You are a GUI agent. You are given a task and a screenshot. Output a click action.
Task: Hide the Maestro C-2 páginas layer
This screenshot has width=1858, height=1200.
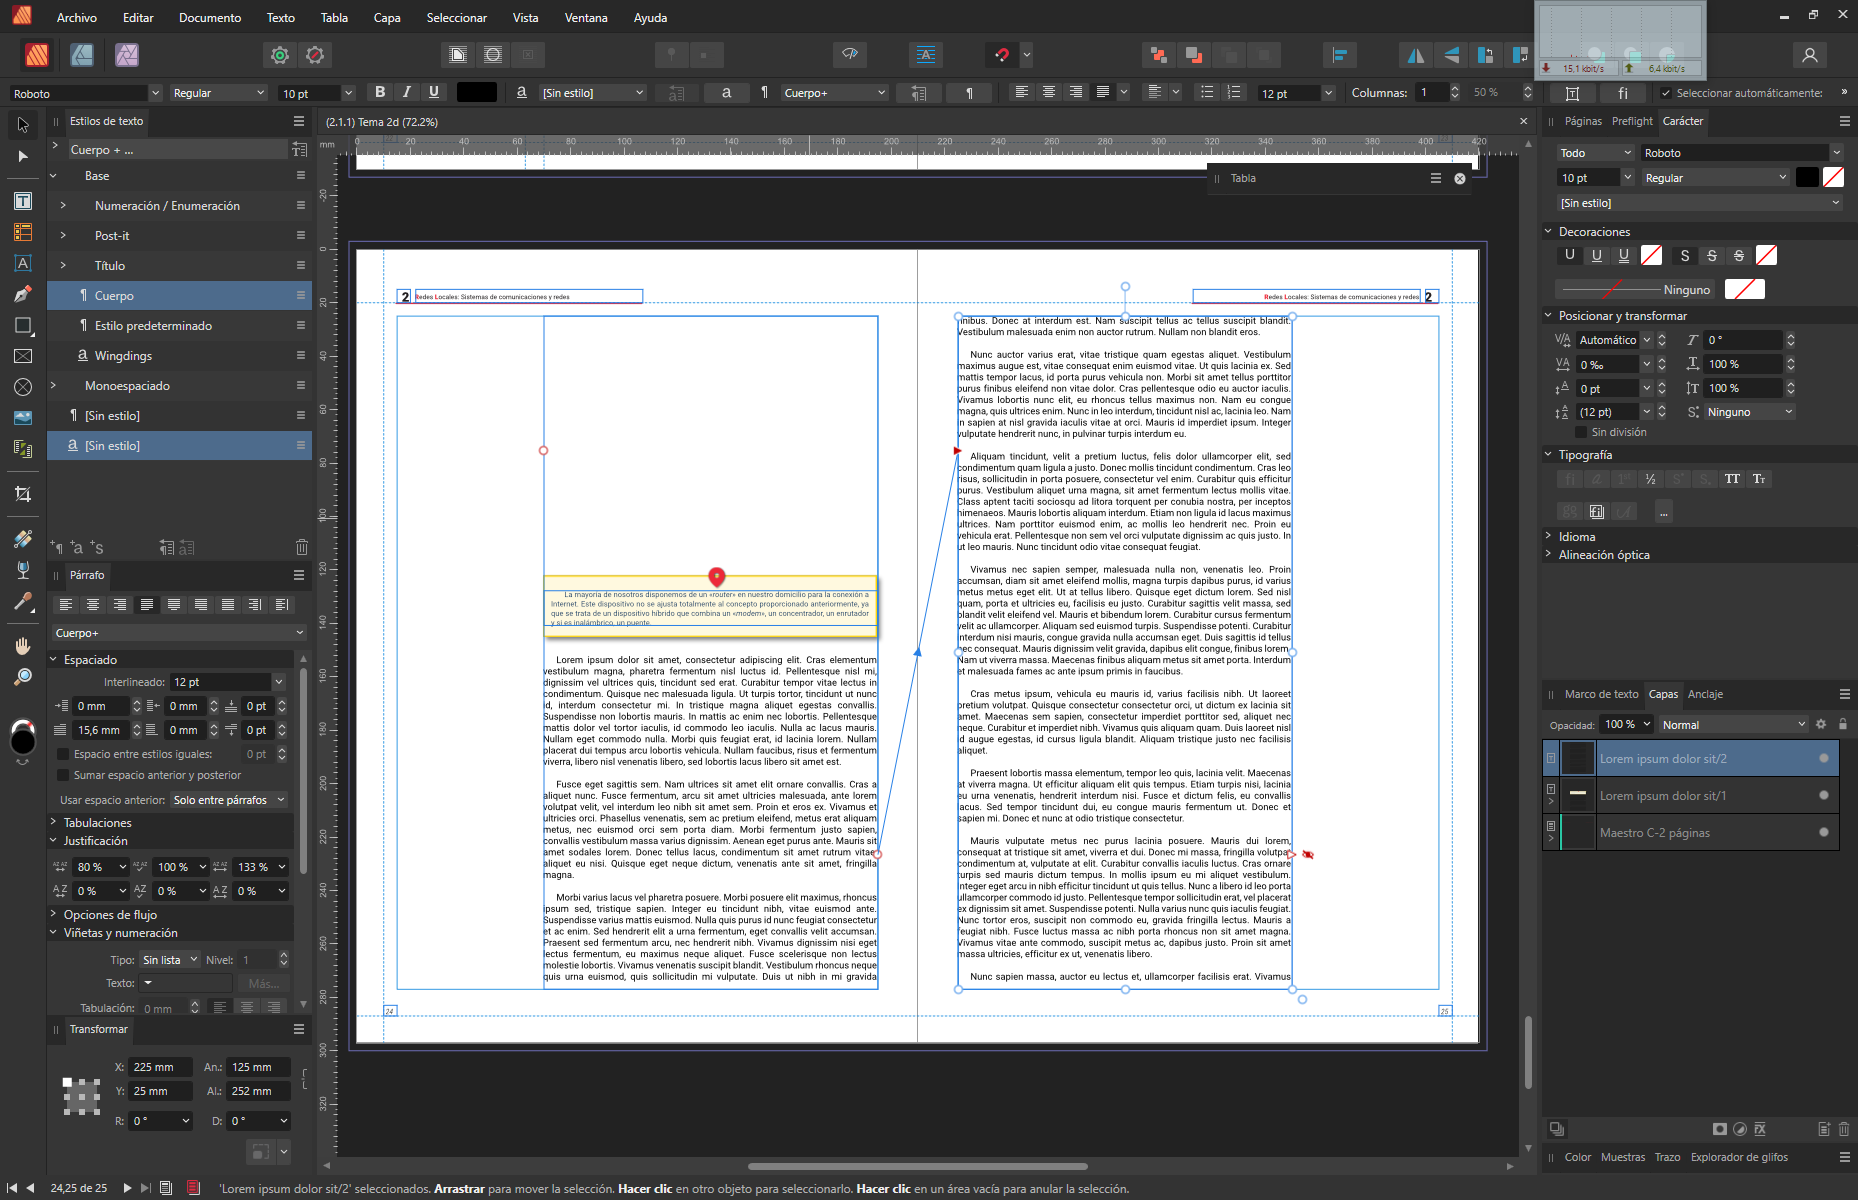coord(1824,832)
